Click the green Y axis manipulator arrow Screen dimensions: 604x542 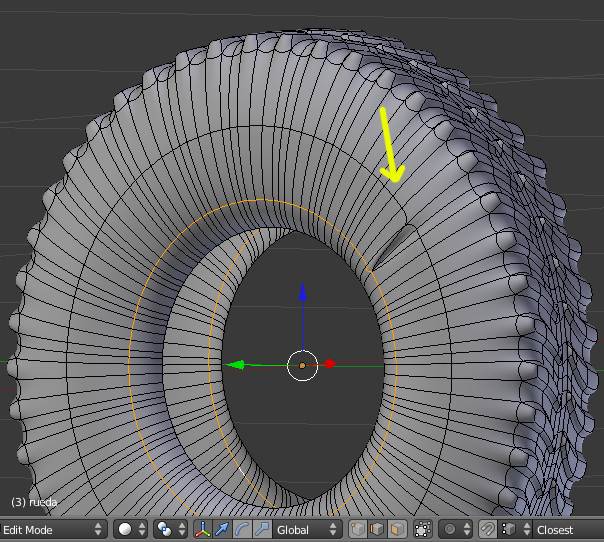[x=236, y=364]
